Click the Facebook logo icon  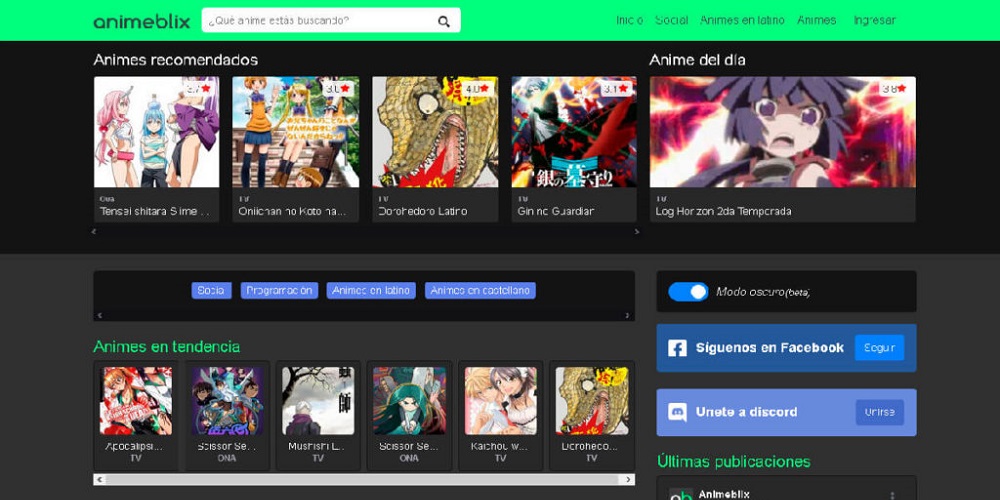point(677,348)
